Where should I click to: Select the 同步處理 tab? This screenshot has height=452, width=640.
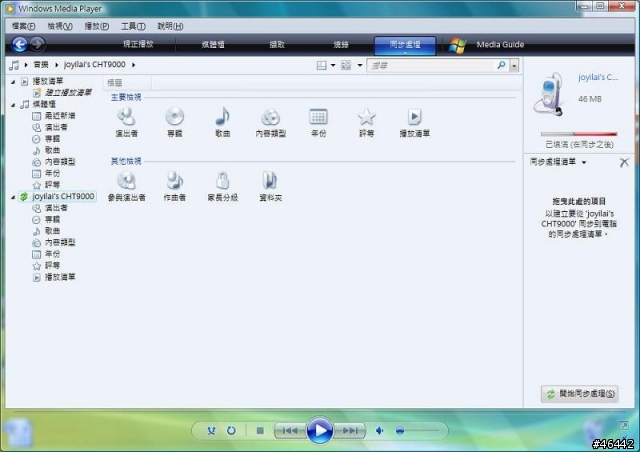point(405,45)
